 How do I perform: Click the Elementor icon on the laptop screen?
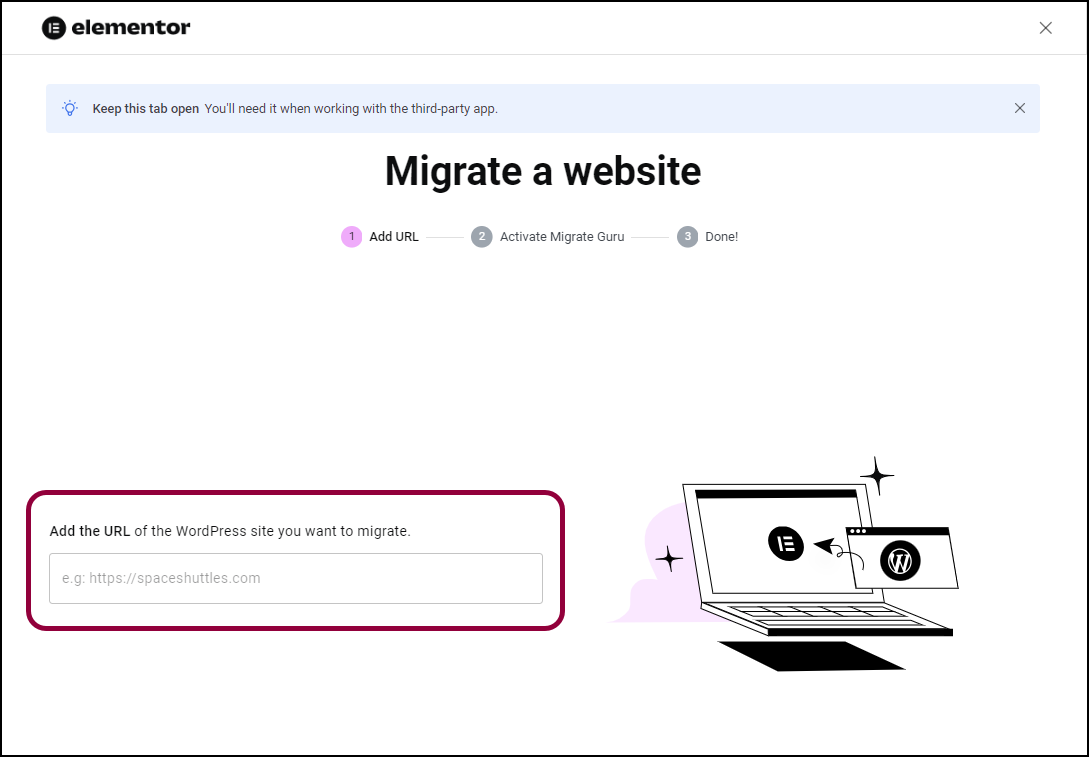pyautogui.click(x=786, y=543)
